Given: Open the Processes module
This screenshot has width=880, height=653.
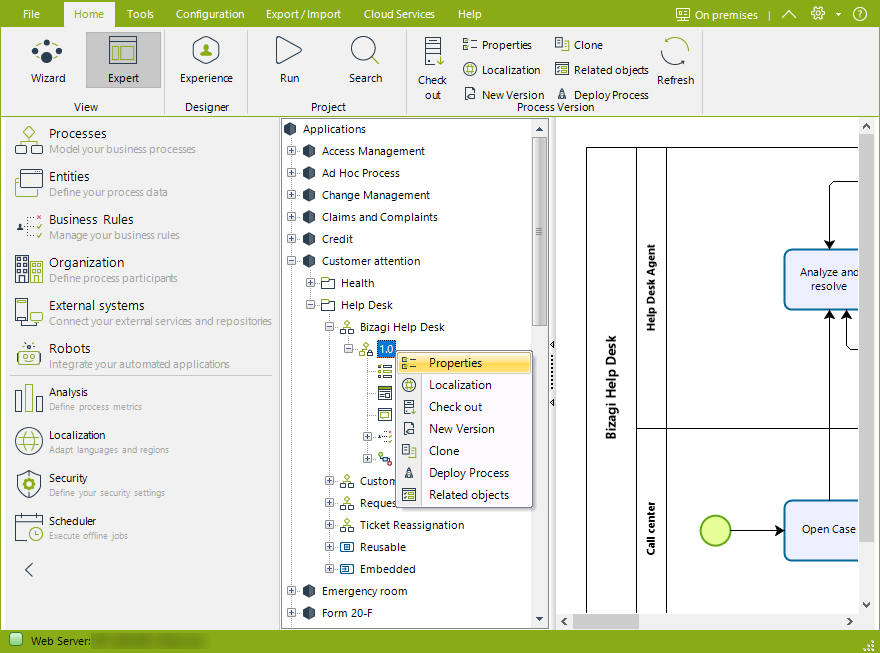Looking at the screenshot, I should point(140,141).
